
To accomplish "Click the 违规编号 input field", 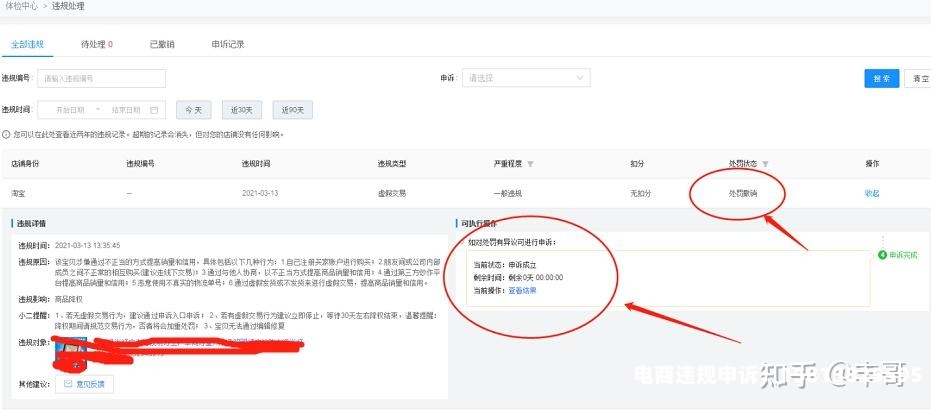I will click(101, 78).
